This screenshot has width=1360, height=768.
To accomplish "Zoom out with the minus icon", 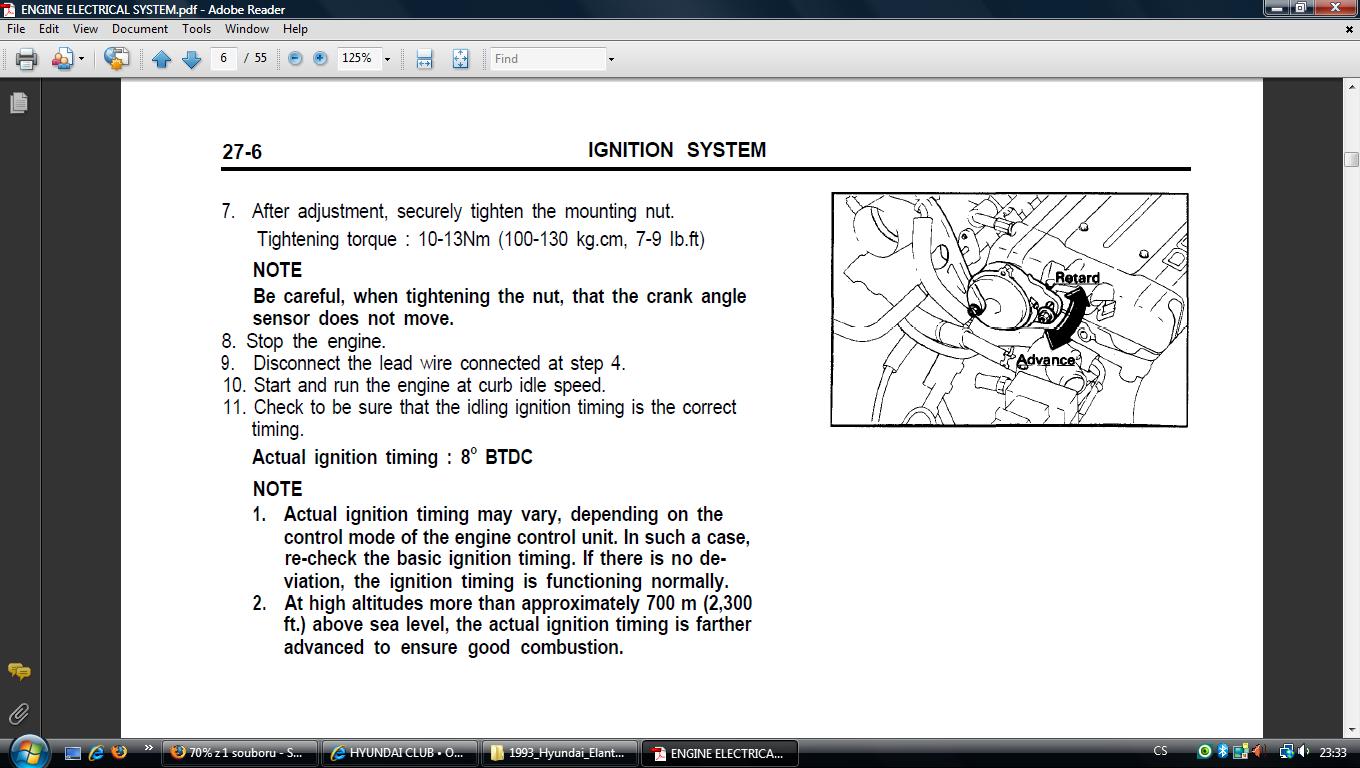I will tap(295, 59).
